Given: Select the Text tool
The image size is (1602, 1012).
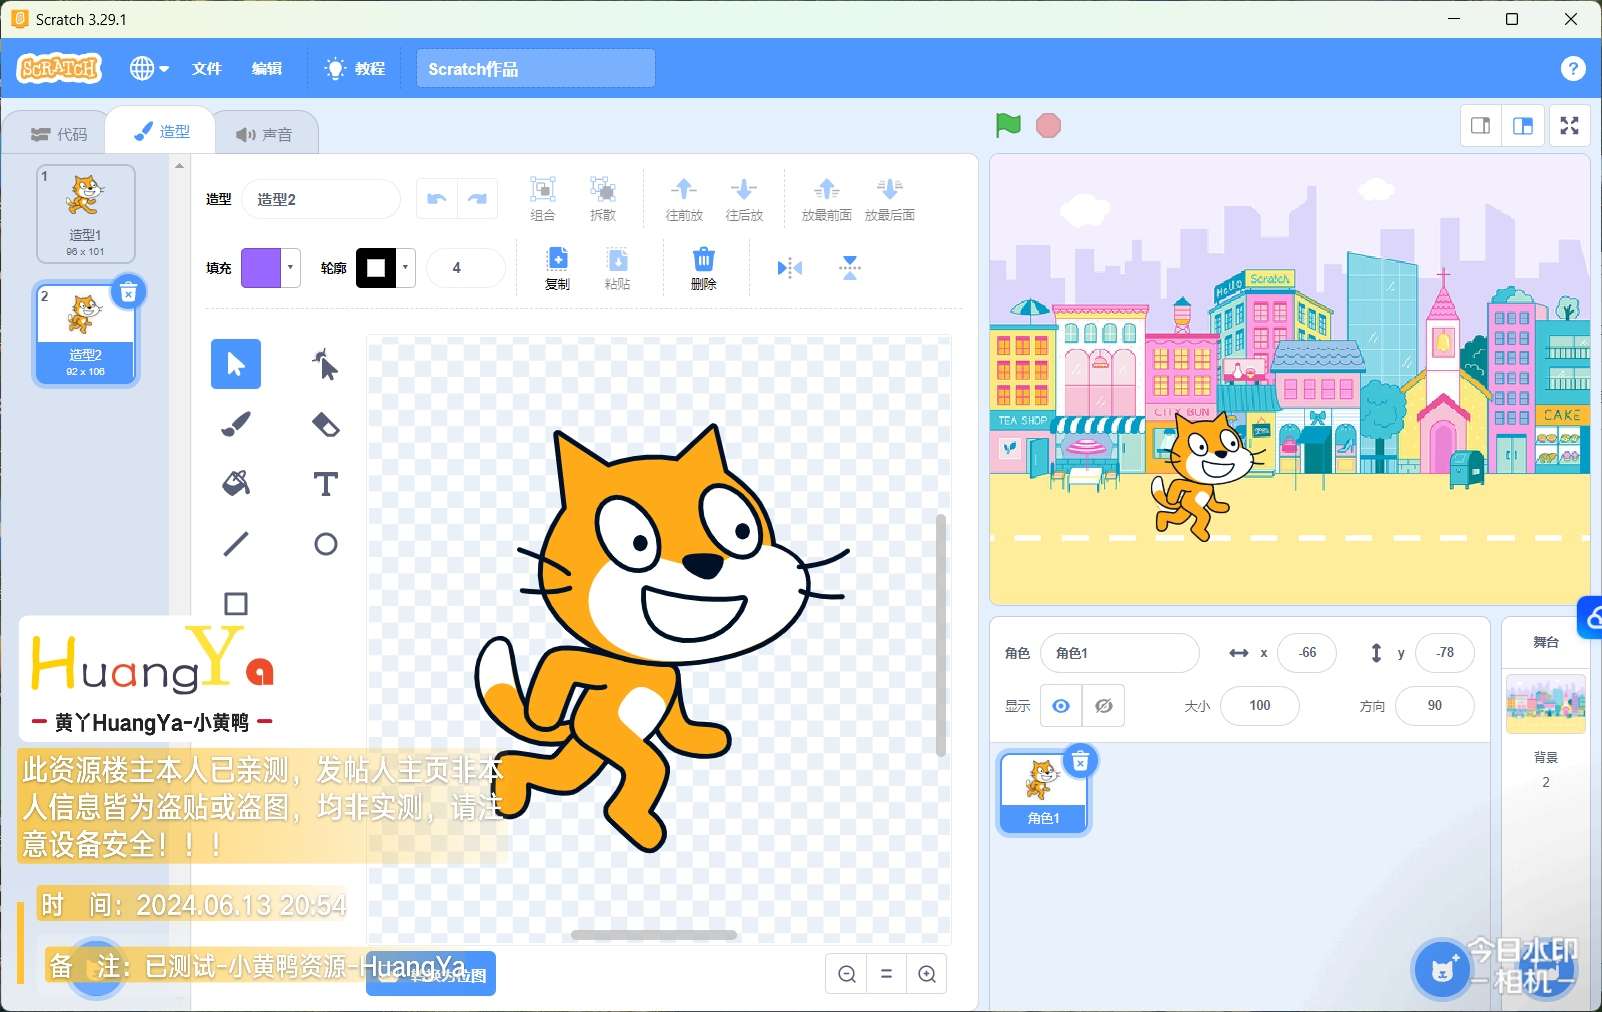Looking at the screenshot, I should (325, 484).
